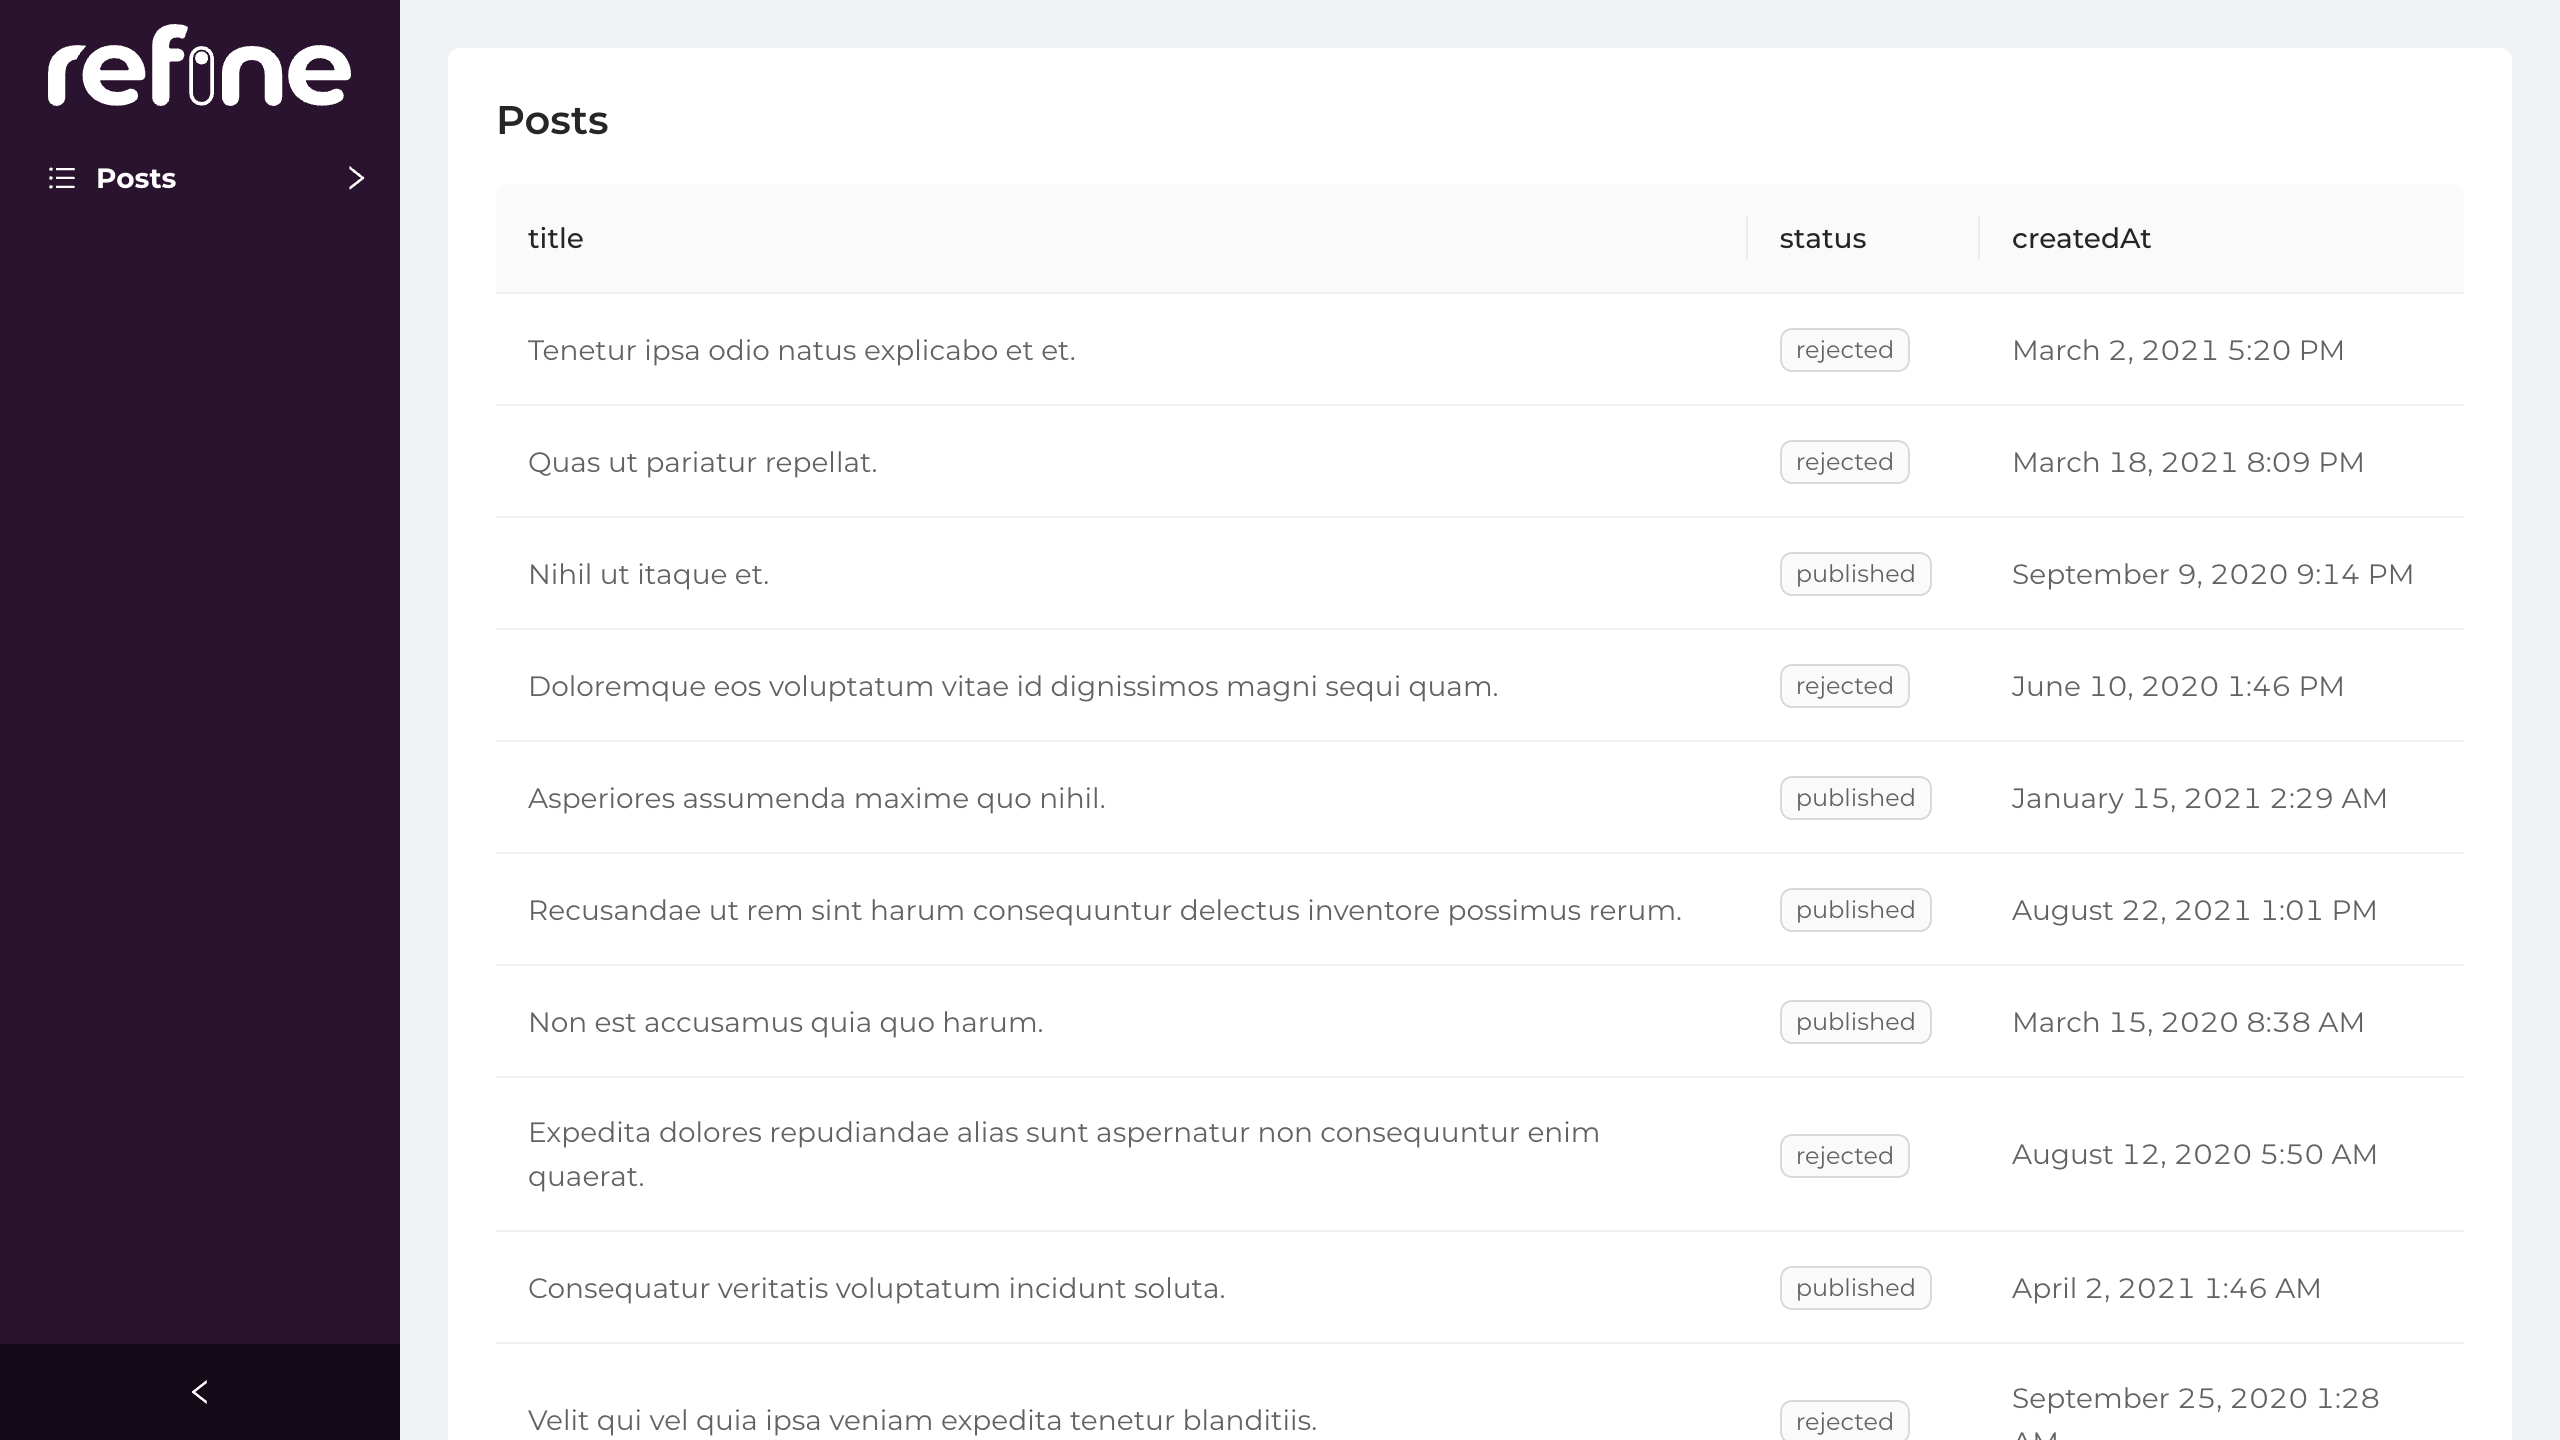This screenshot has width=2560, height=1440.
Task: Click the rejected badge on 'Quas ut pariatur repellat.'
Action: [x=1843, y=461]
